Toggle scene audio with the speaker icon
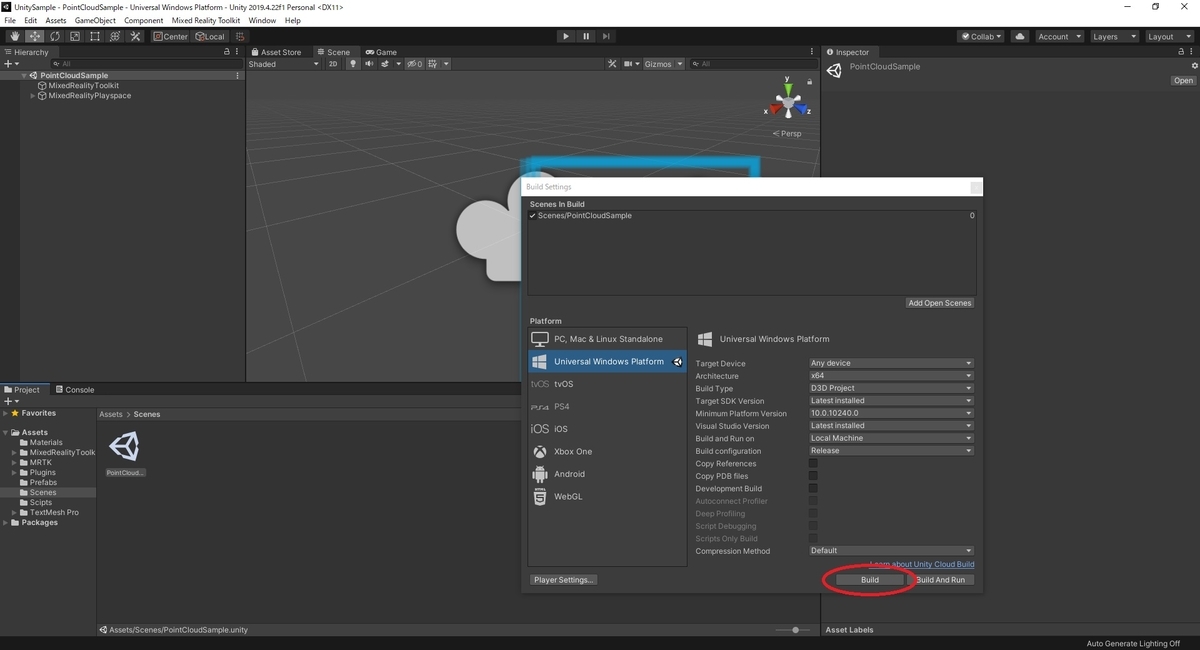Viewport: 1200px width, 650px height. pos(369,64)
